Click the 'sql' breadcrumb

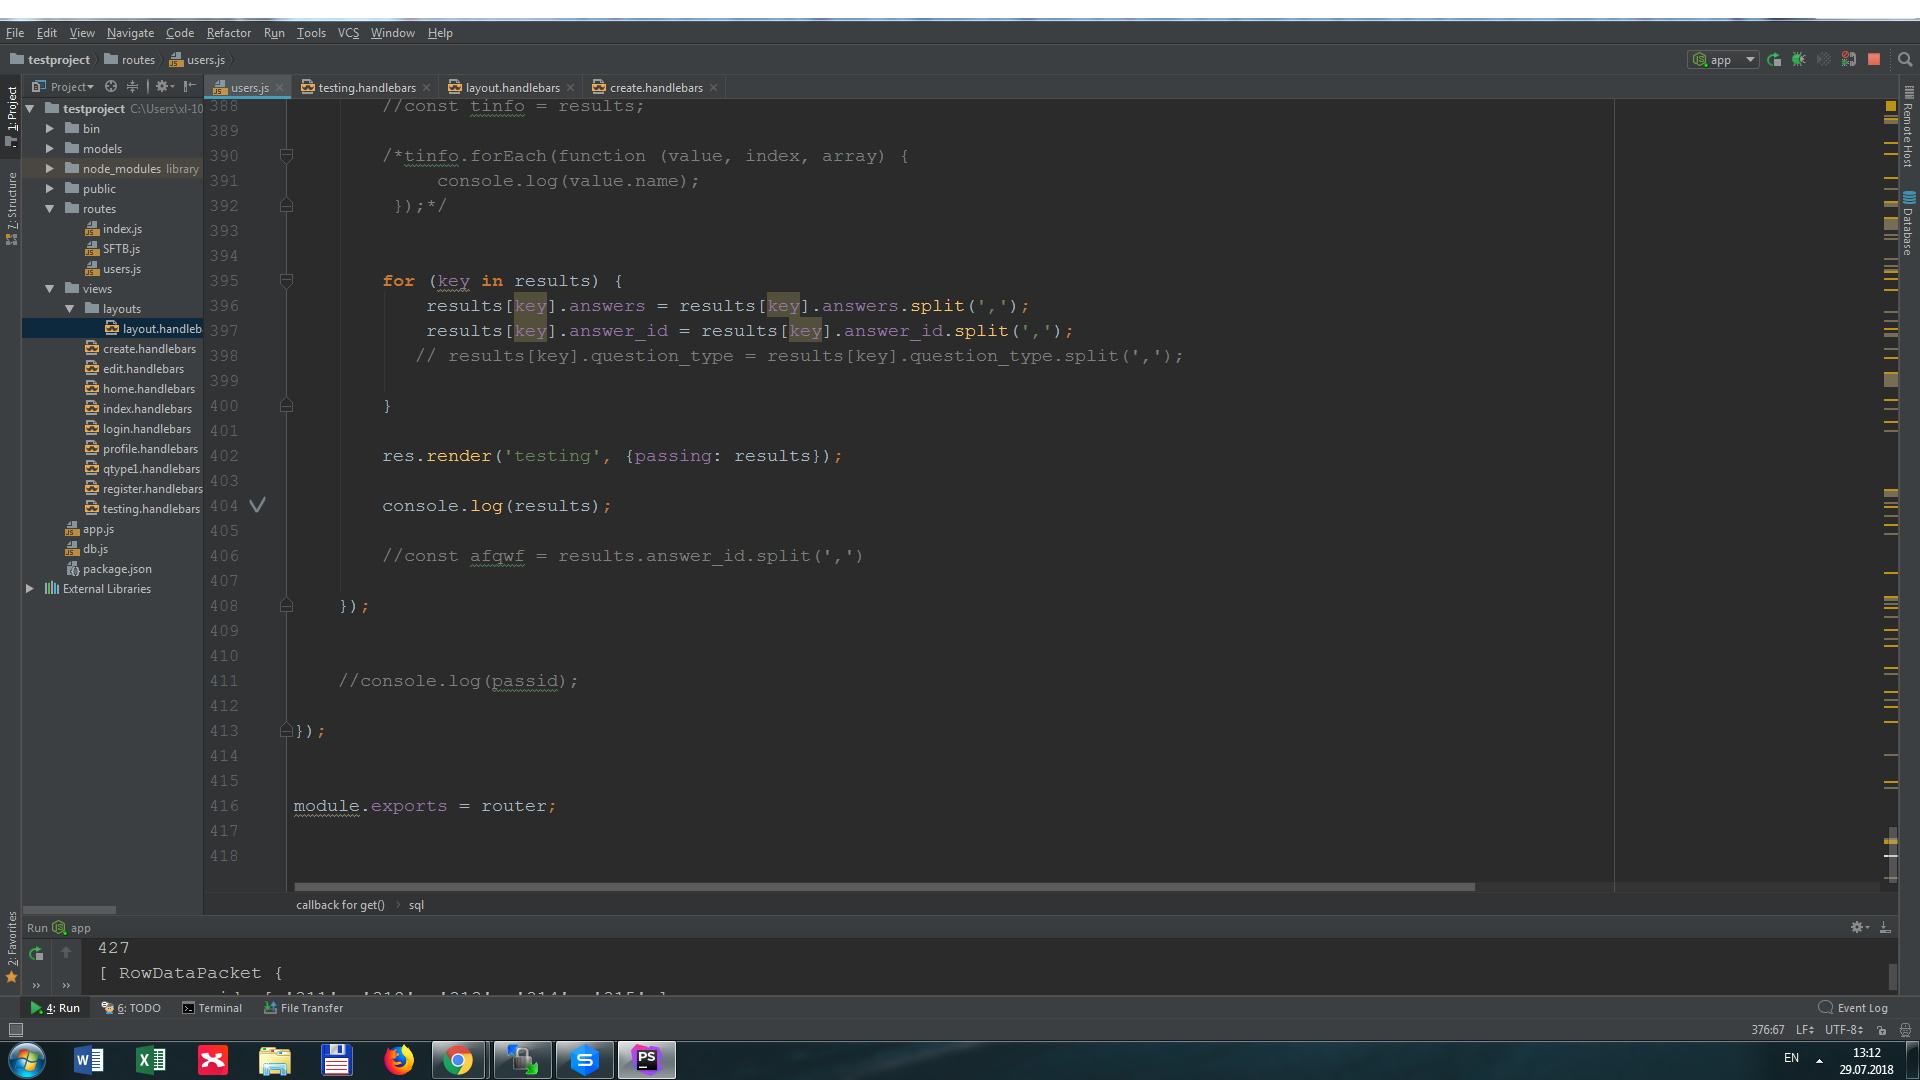pyautogui.click(x=416, y=905)
